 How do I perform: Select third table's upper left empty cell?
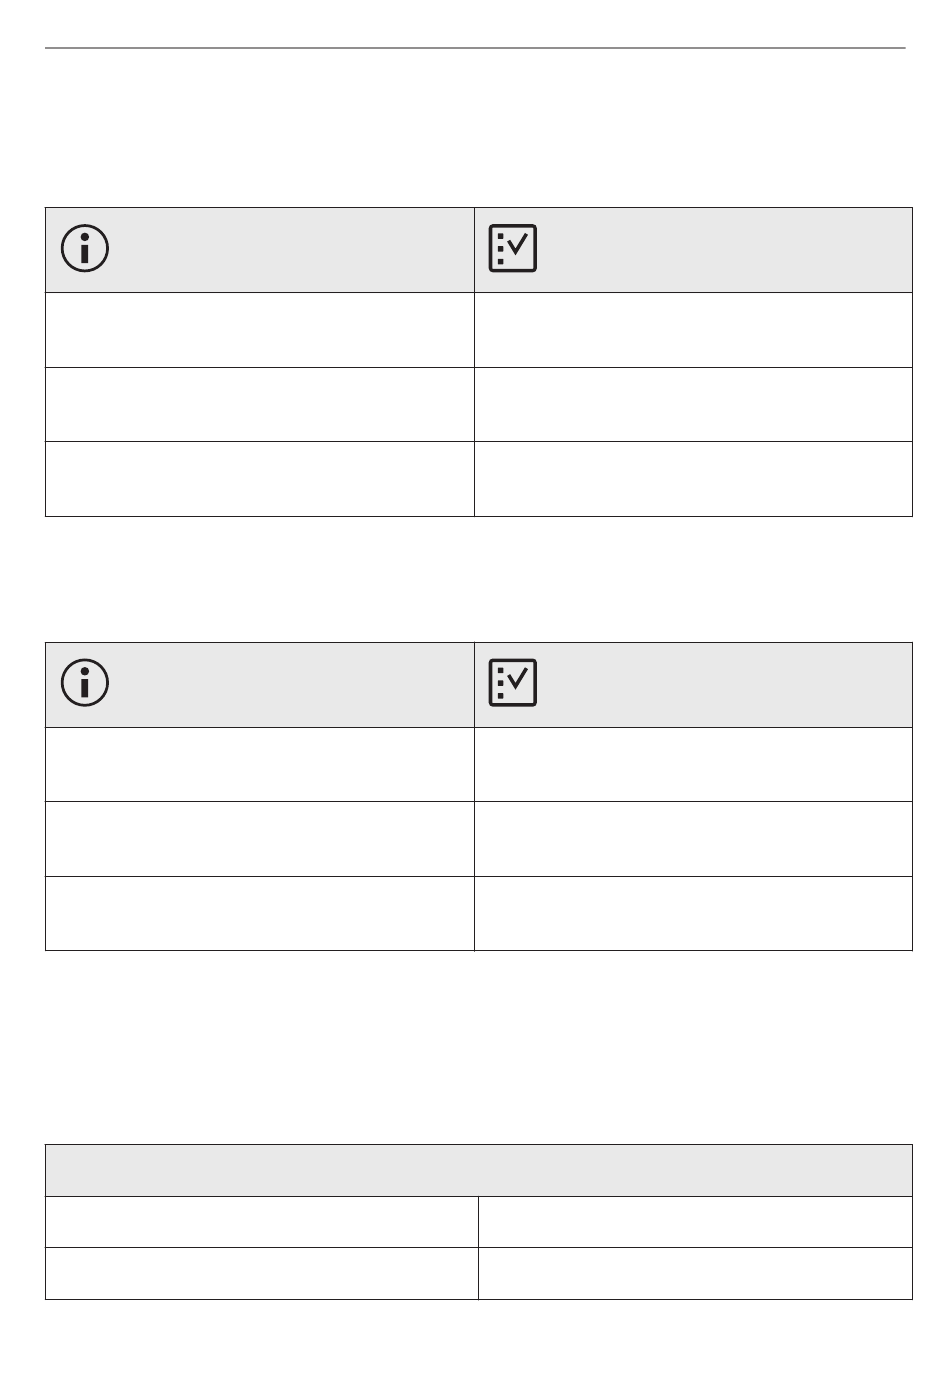[262, 1222]
